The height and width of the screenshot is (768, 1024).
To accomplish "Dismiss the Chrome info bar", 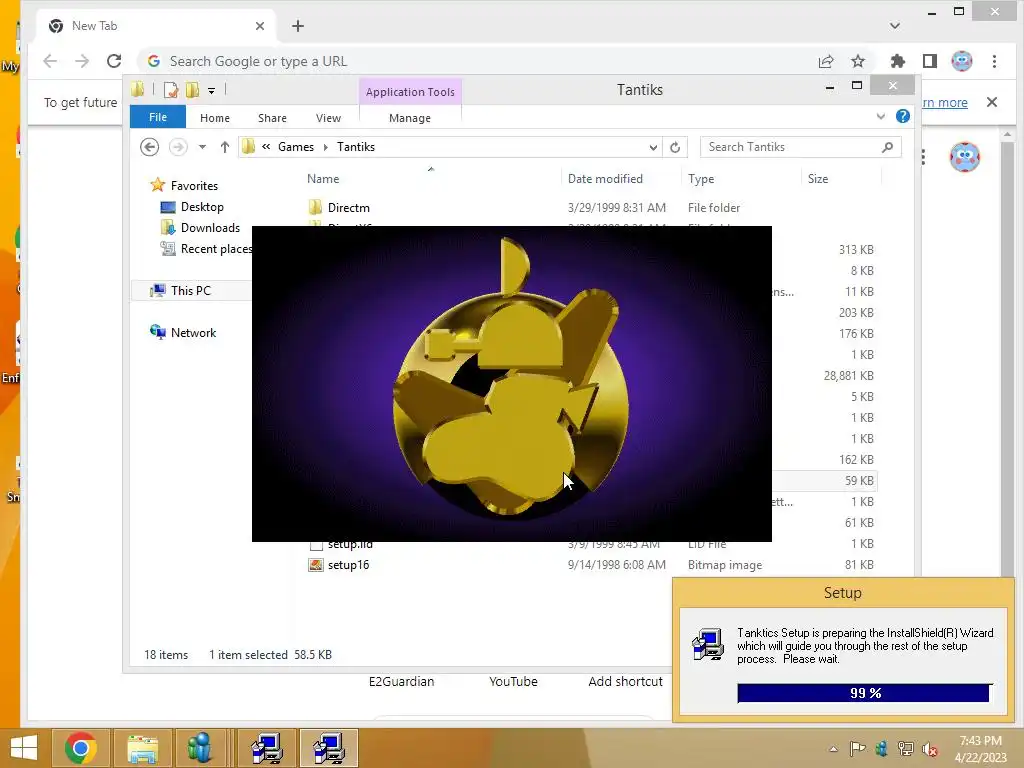I will click(992, 102).
